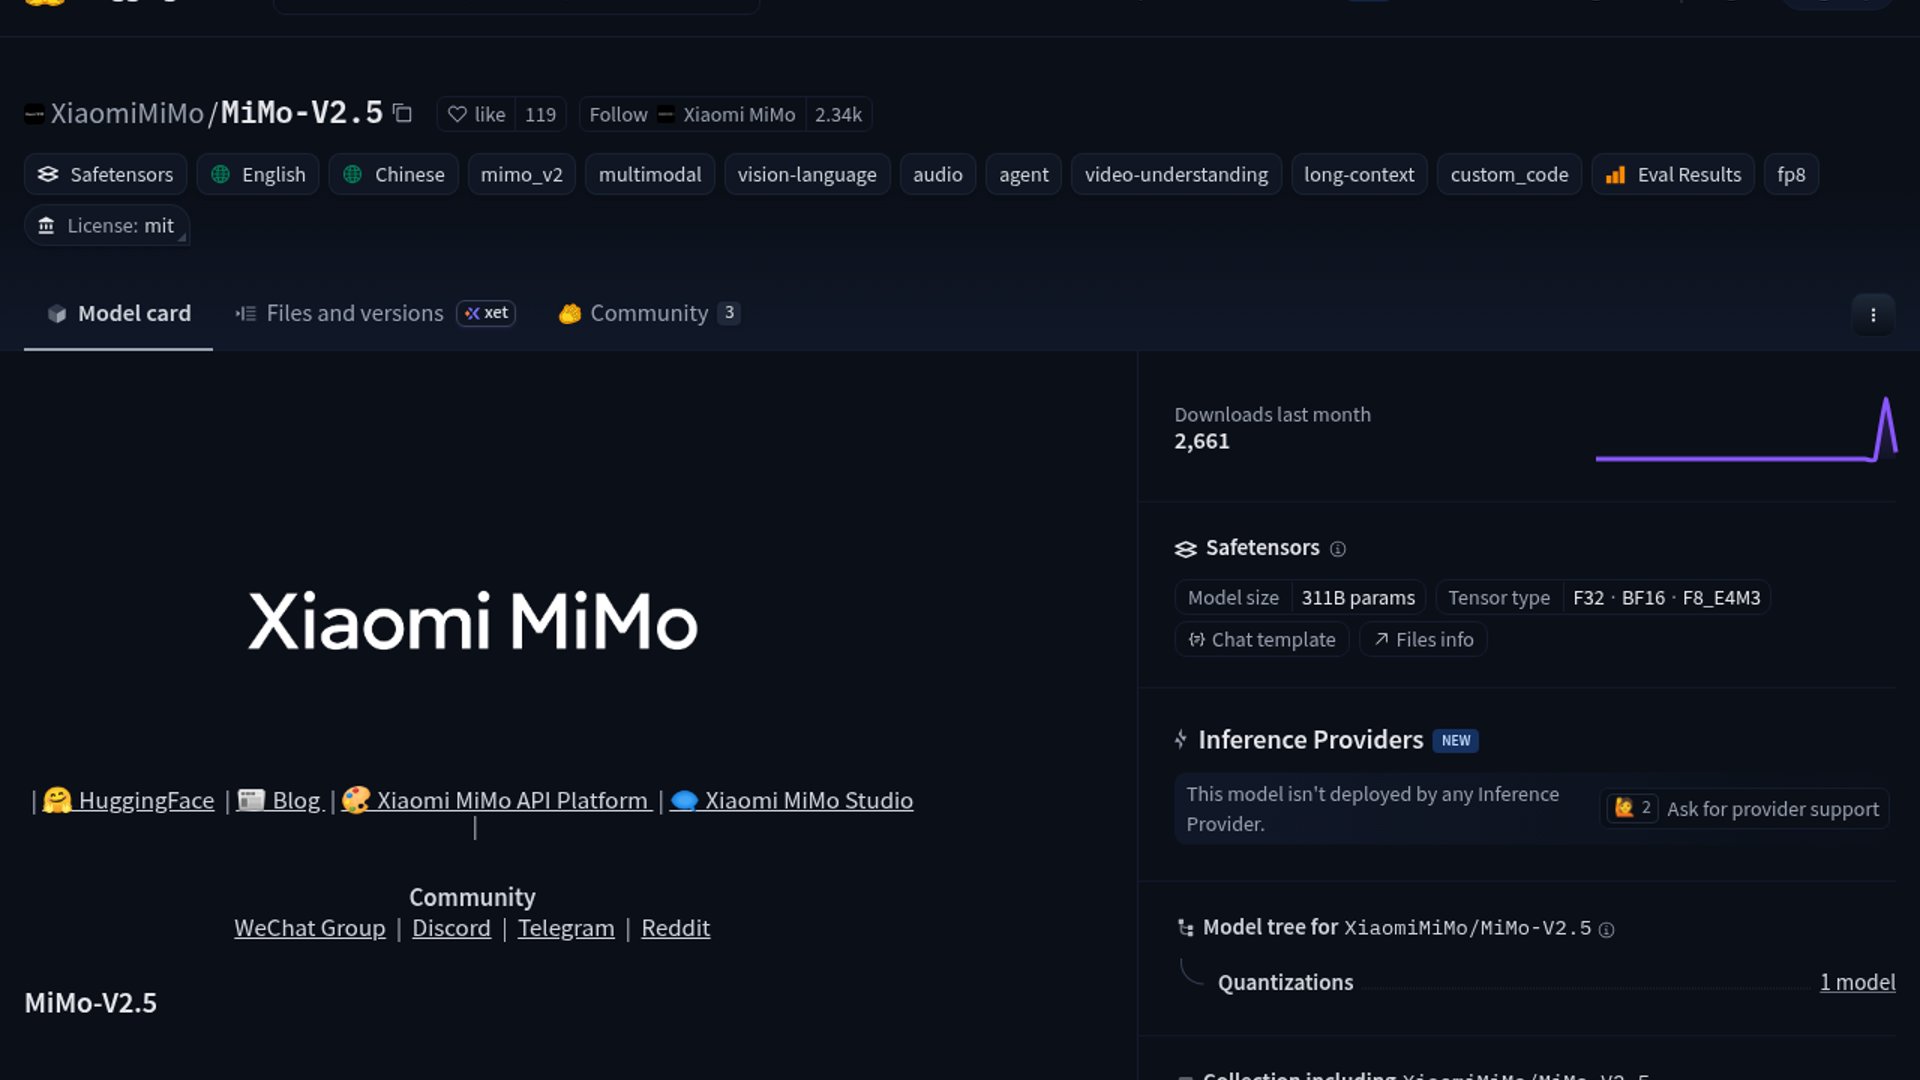Image resolution: width=1920 pixels, height=1080 pixels.
Task: Open the three-dot more options menu
Action: point(1872,314)
